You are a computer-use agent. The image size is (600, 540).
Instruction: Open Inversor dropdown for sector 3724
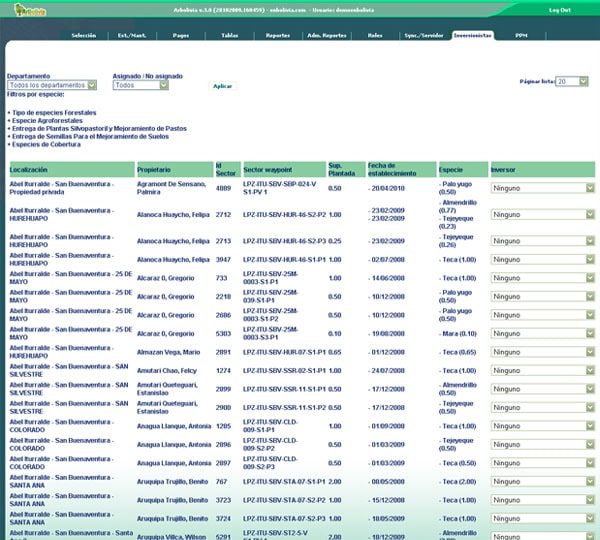click(x=543, y=518)
